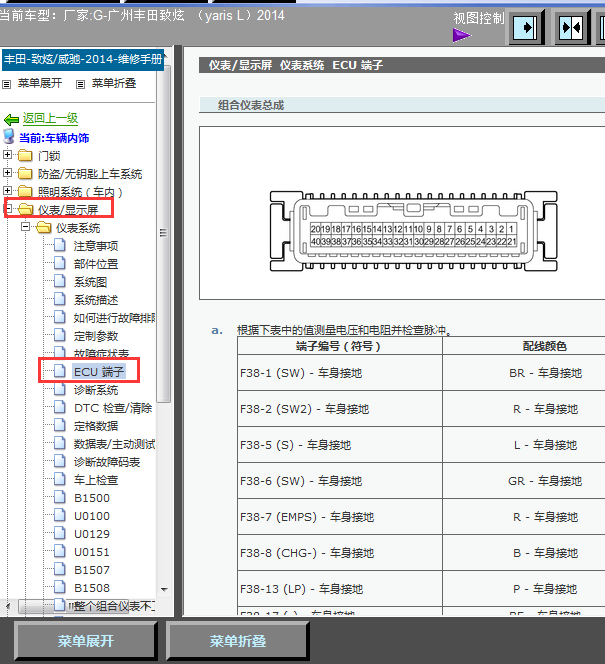The height and width of the screenshot is (664, 605).
Task: Select 仪表/显示屏 tree label
Action: click(x=68, y=210)
